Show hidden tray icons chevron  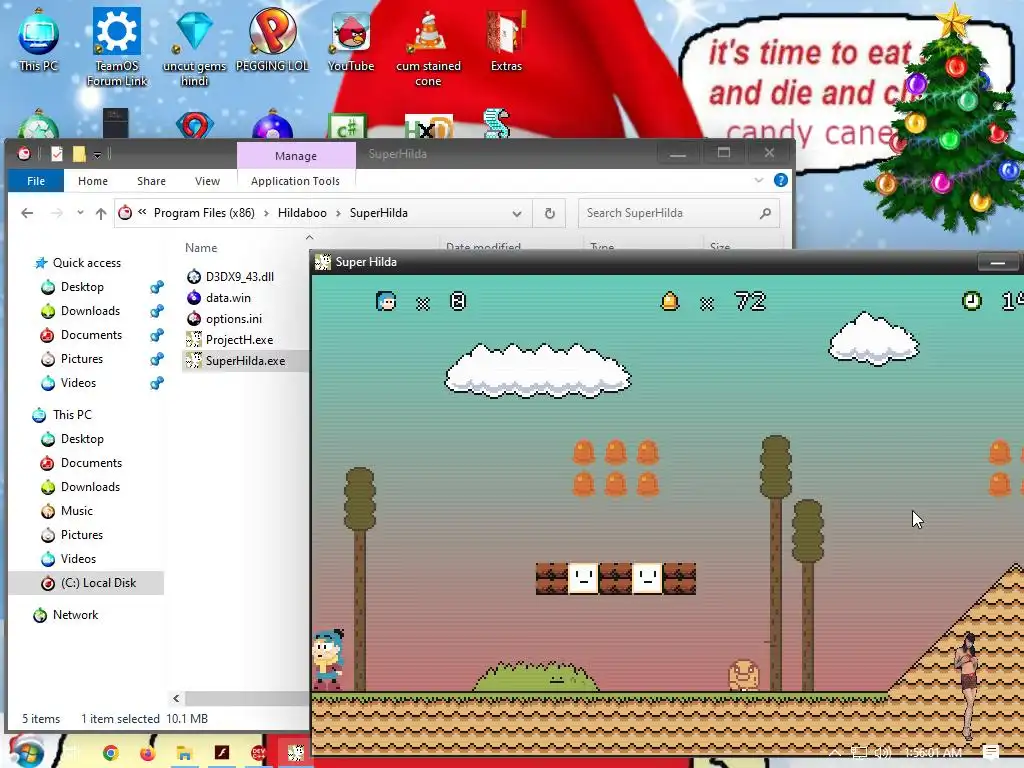coord(835,752)
